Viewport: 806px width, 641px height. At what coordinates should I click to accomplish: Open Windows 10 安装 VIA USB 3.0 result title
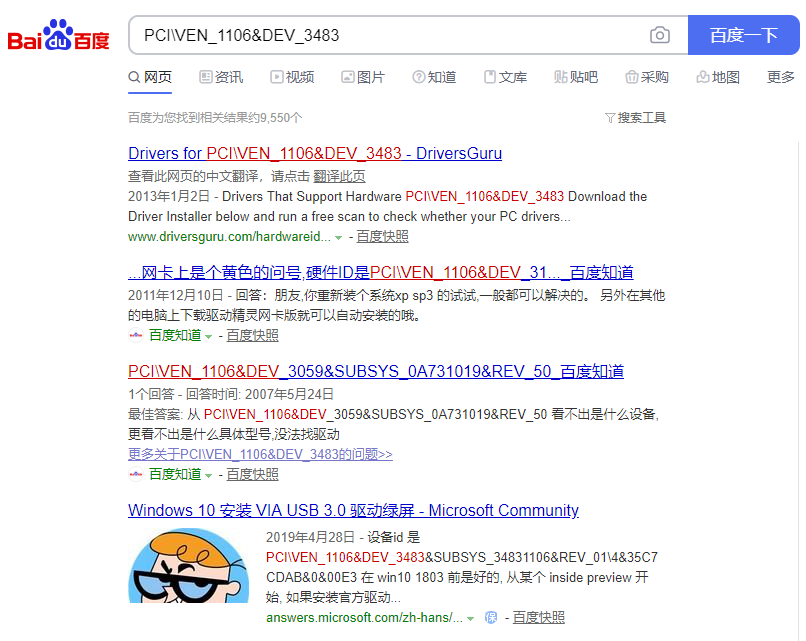click(x=353, y=510)
